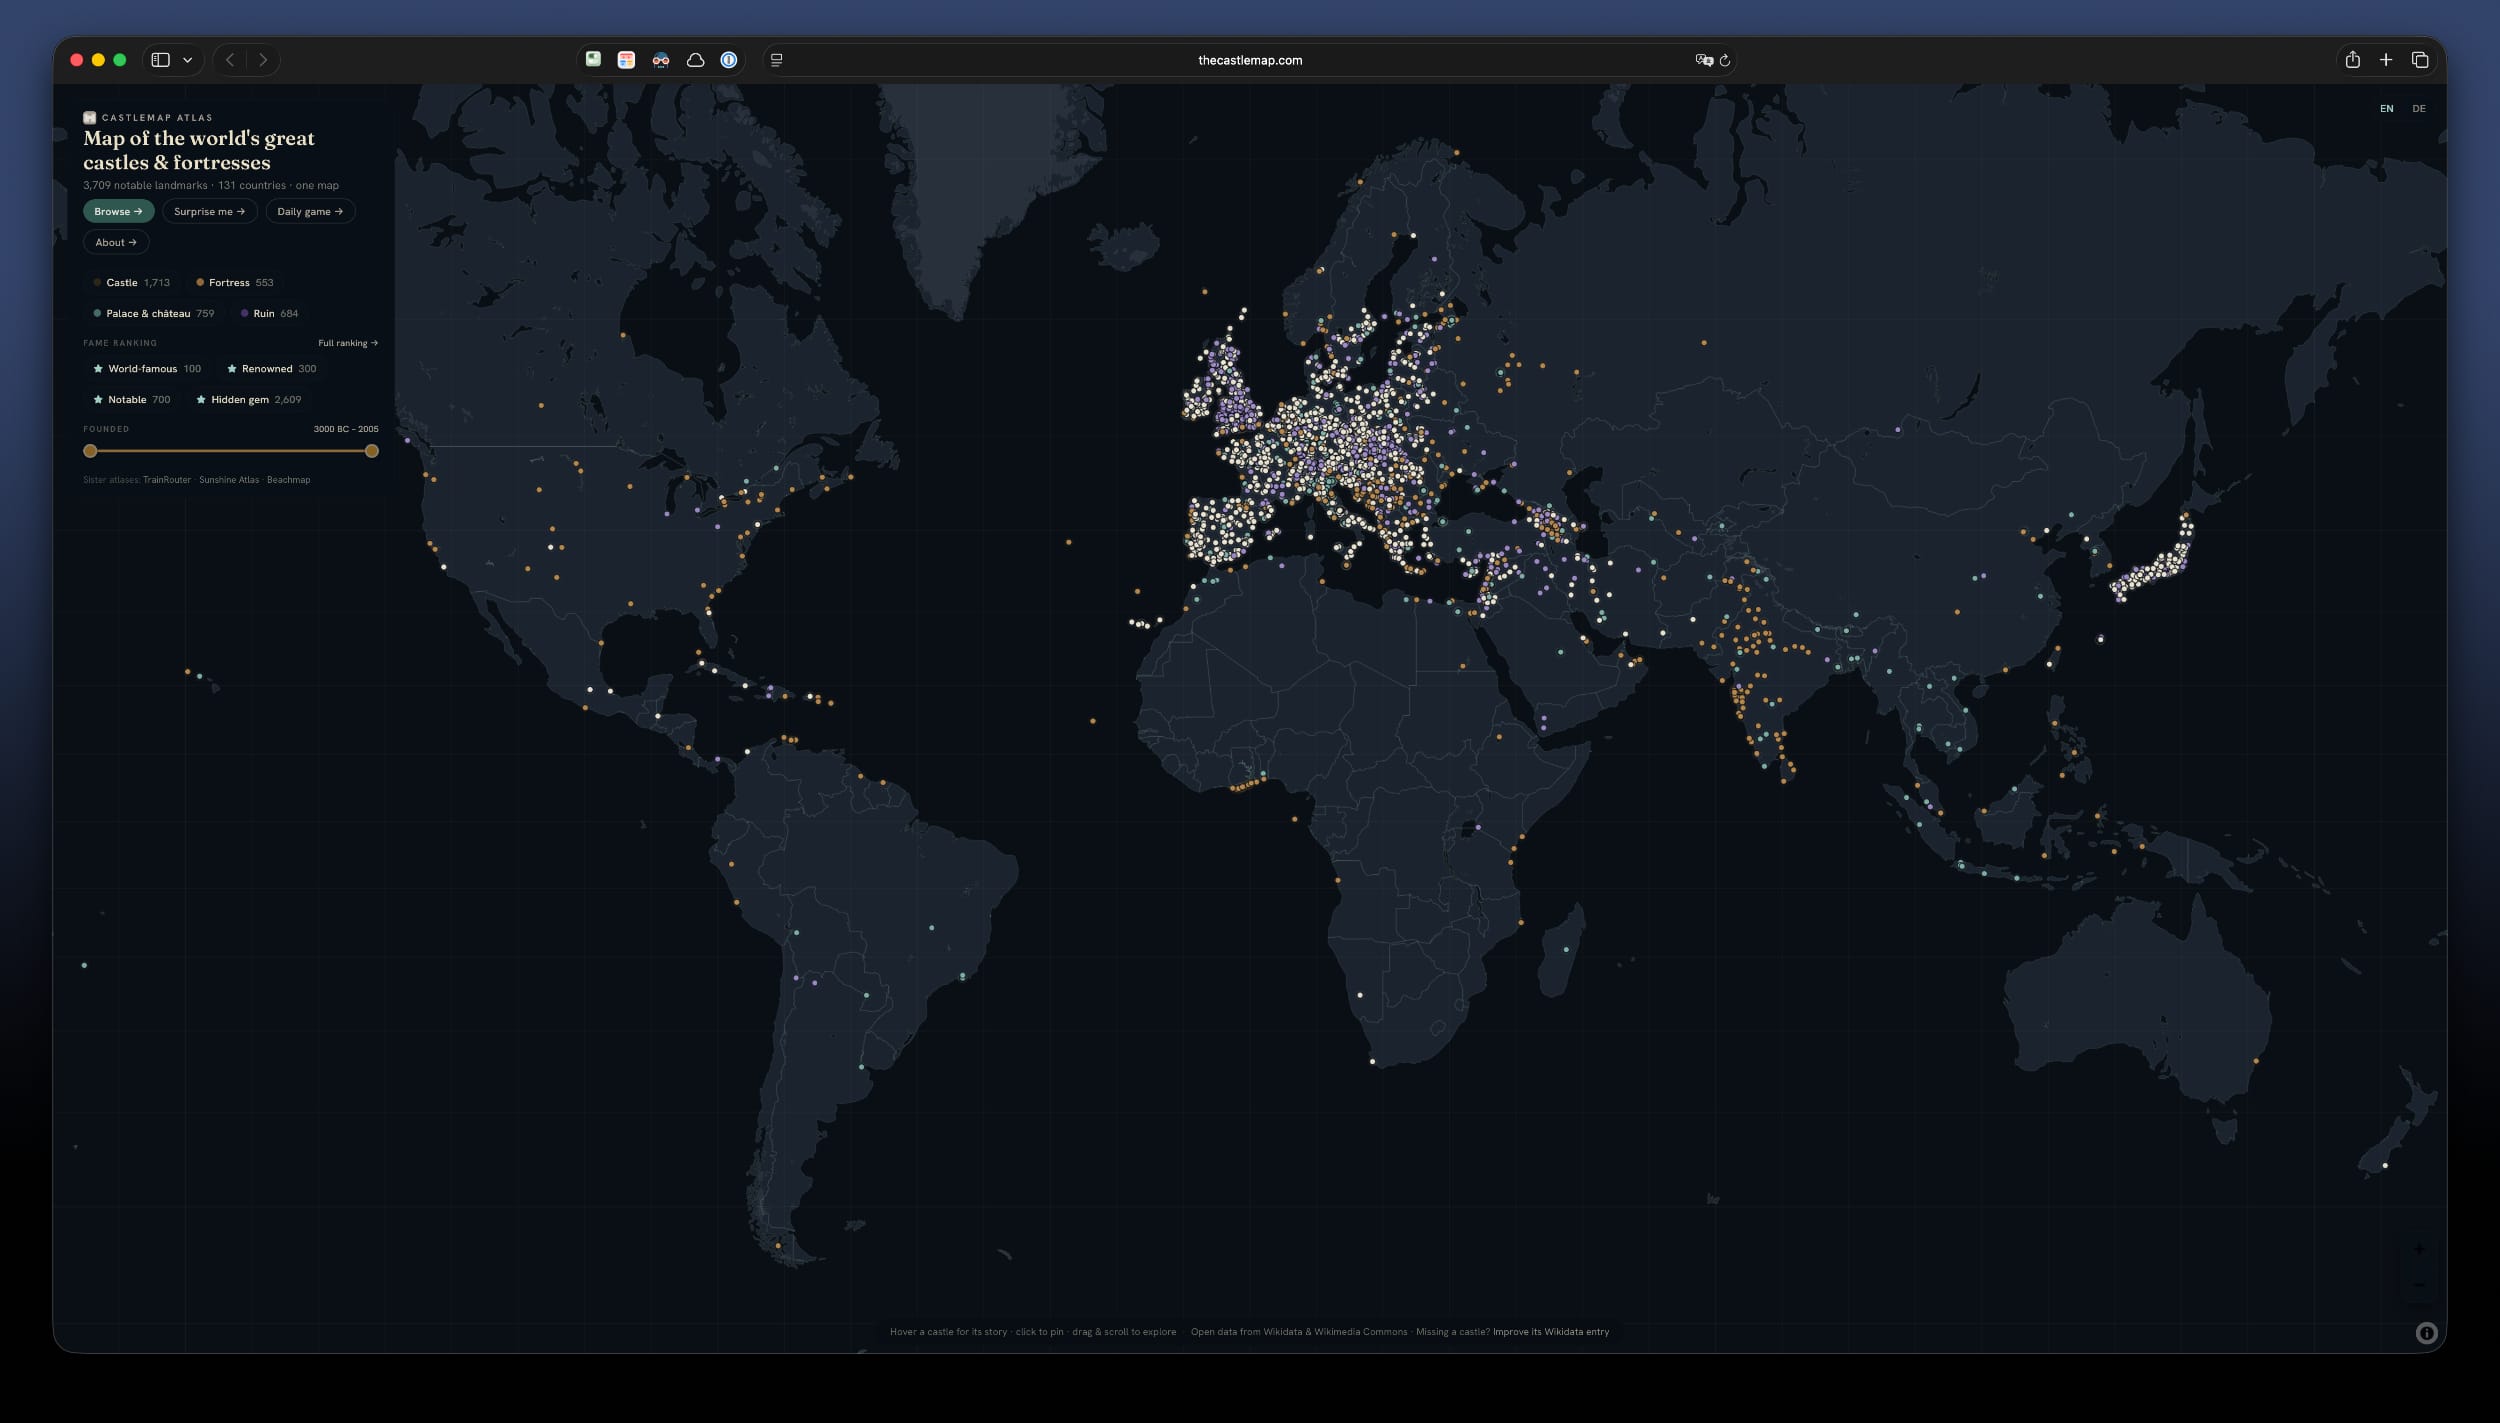Open the Sunshine Atlas link

point(229,480)
